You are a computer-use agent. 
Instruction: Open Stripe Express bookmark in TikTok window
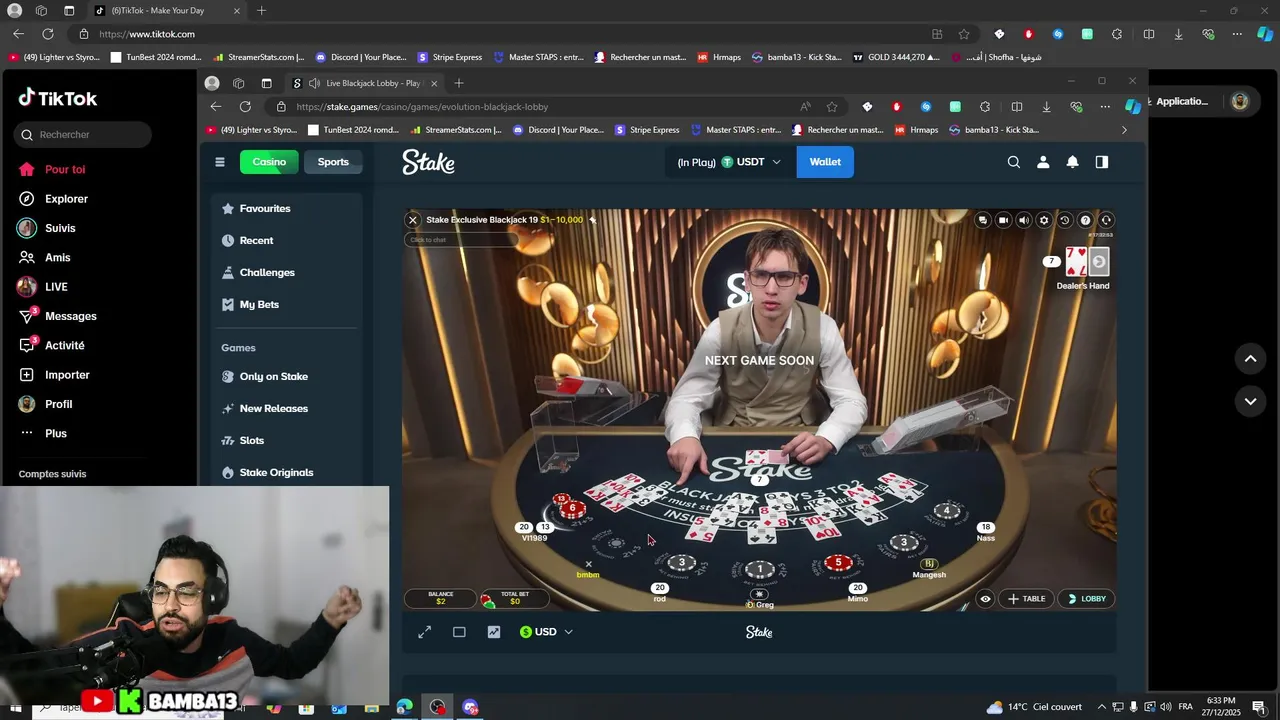[x=449, y=57]
